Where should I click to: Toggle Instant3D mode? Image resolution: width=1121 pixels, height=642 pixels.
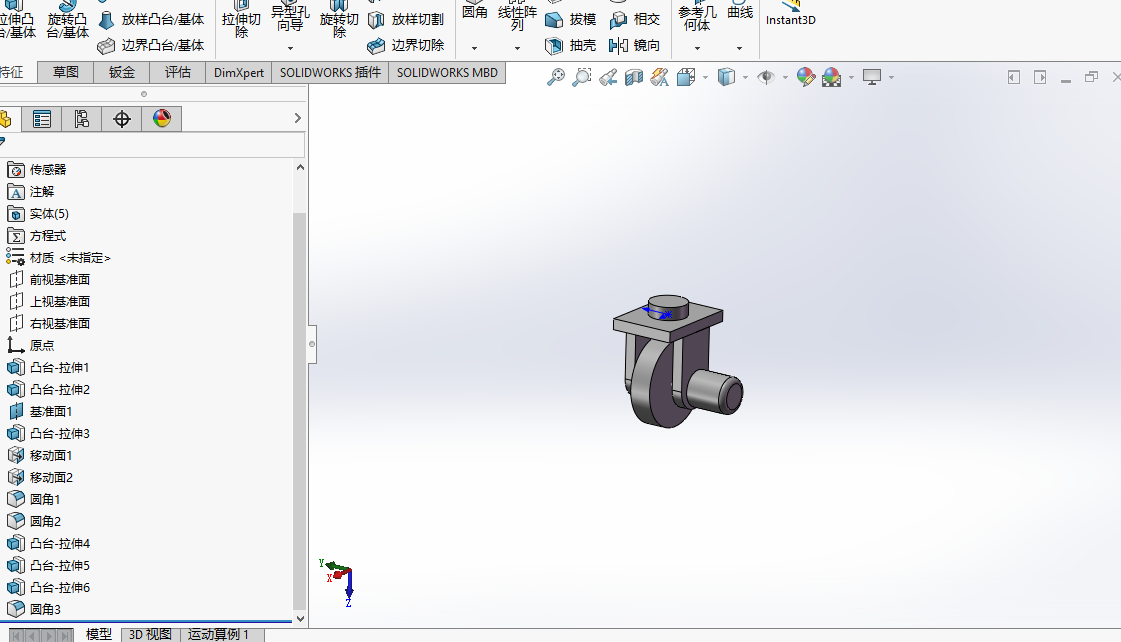791,14
